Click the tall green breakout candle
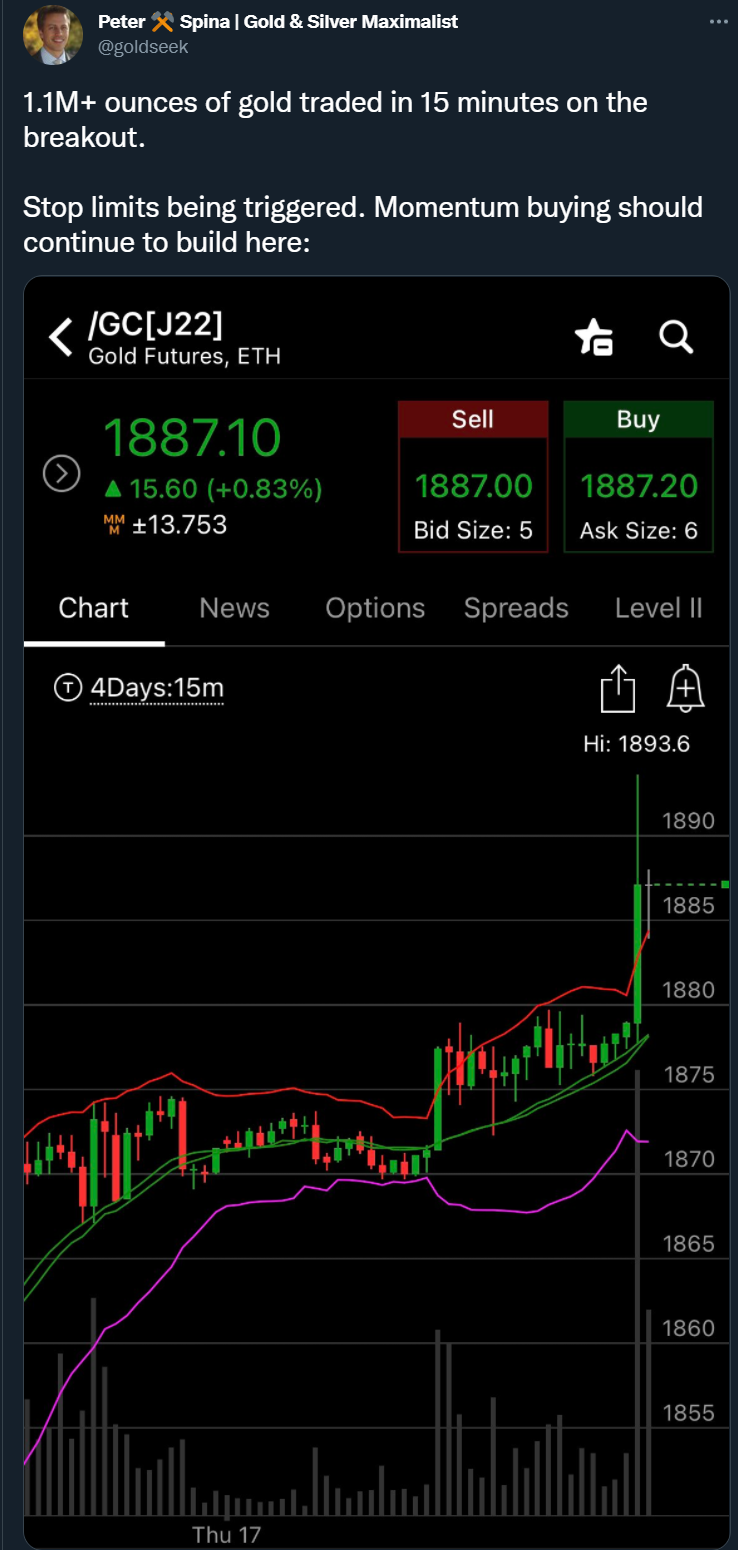Viewport: 738px width, 1550px height. [637, 950]
